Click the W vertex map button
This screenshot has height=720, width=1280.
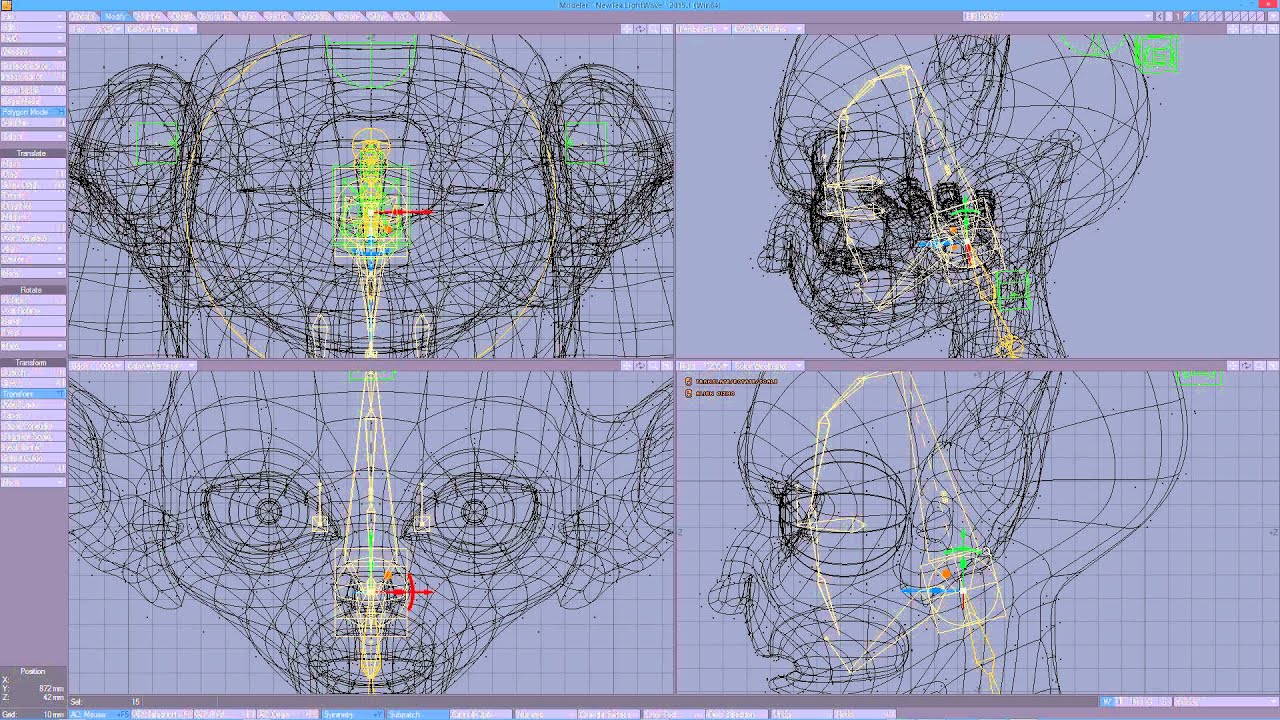[x=1106, y=702]
